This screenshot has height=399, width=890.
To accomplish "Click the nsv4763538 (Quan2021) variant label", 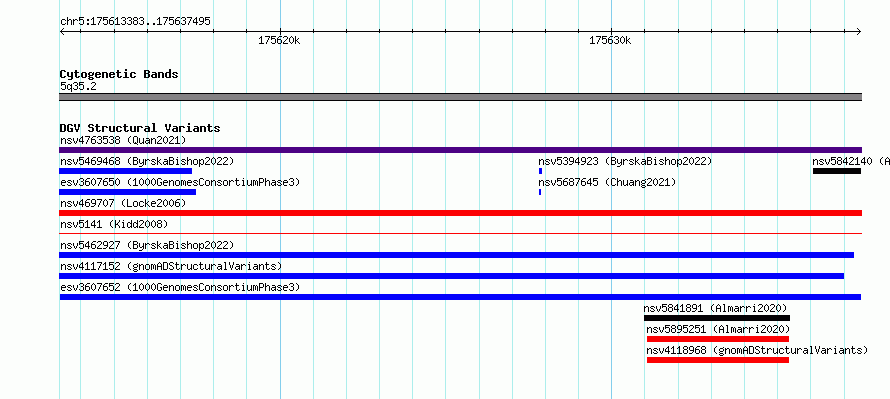I will pos(123,140).
